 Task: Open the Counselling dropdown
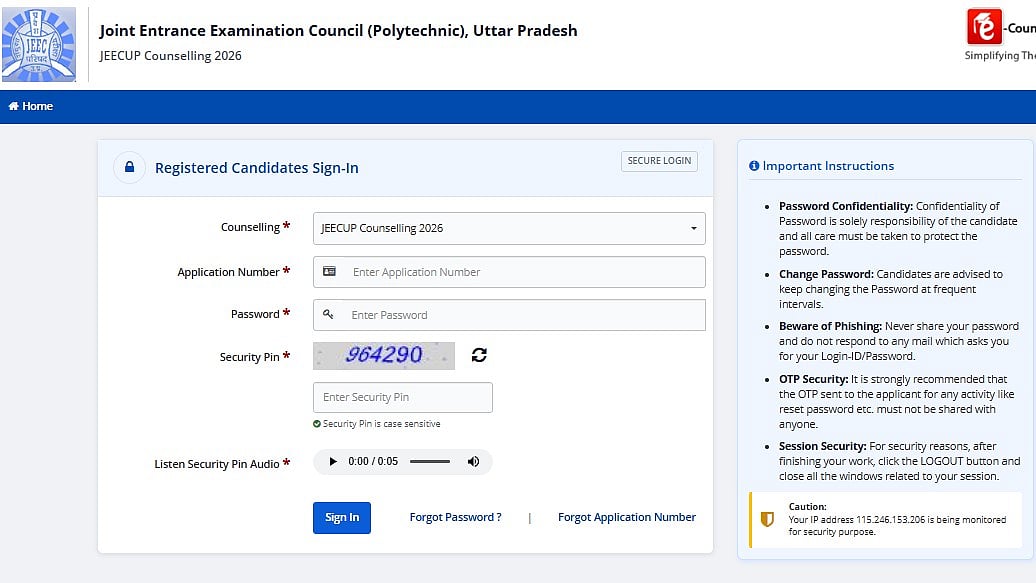point(509,228)
